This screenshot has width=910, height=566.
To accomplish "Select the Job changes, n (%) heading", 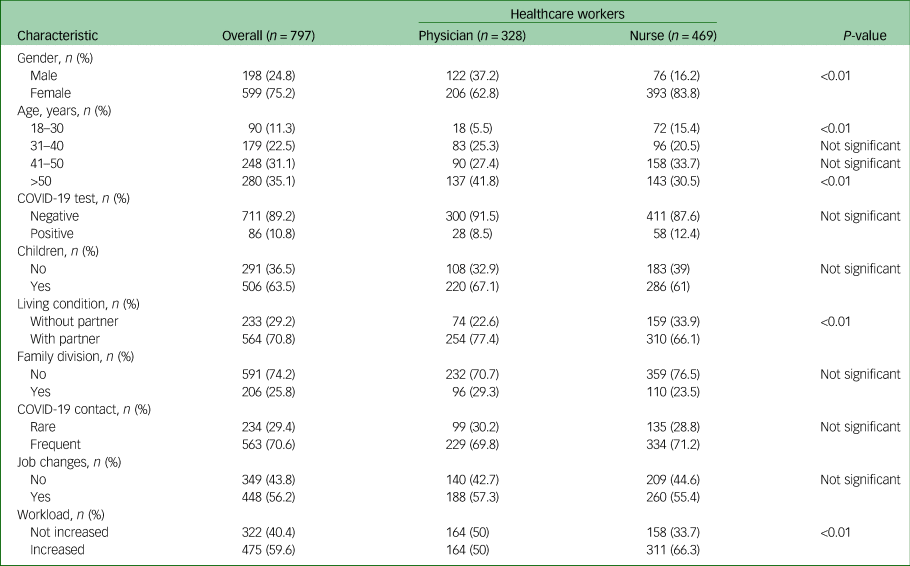I will (x=67, y=461).
